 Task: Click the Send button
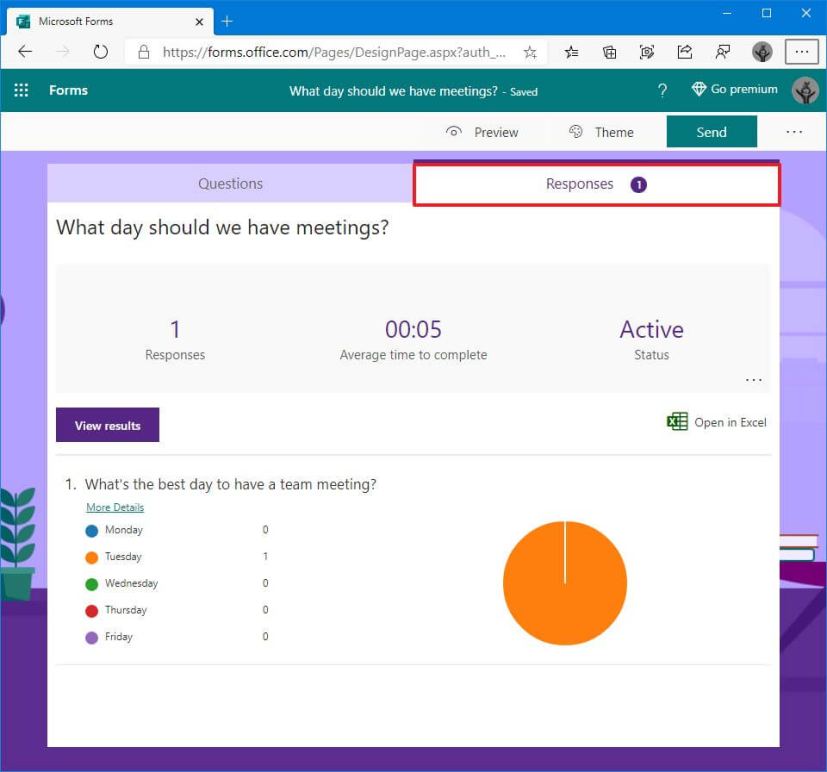coord(711,132)
